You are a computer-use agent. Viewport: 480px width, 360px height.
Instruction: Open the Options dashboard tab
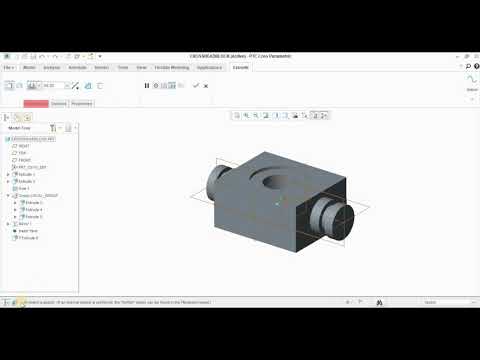coord(59,104)
